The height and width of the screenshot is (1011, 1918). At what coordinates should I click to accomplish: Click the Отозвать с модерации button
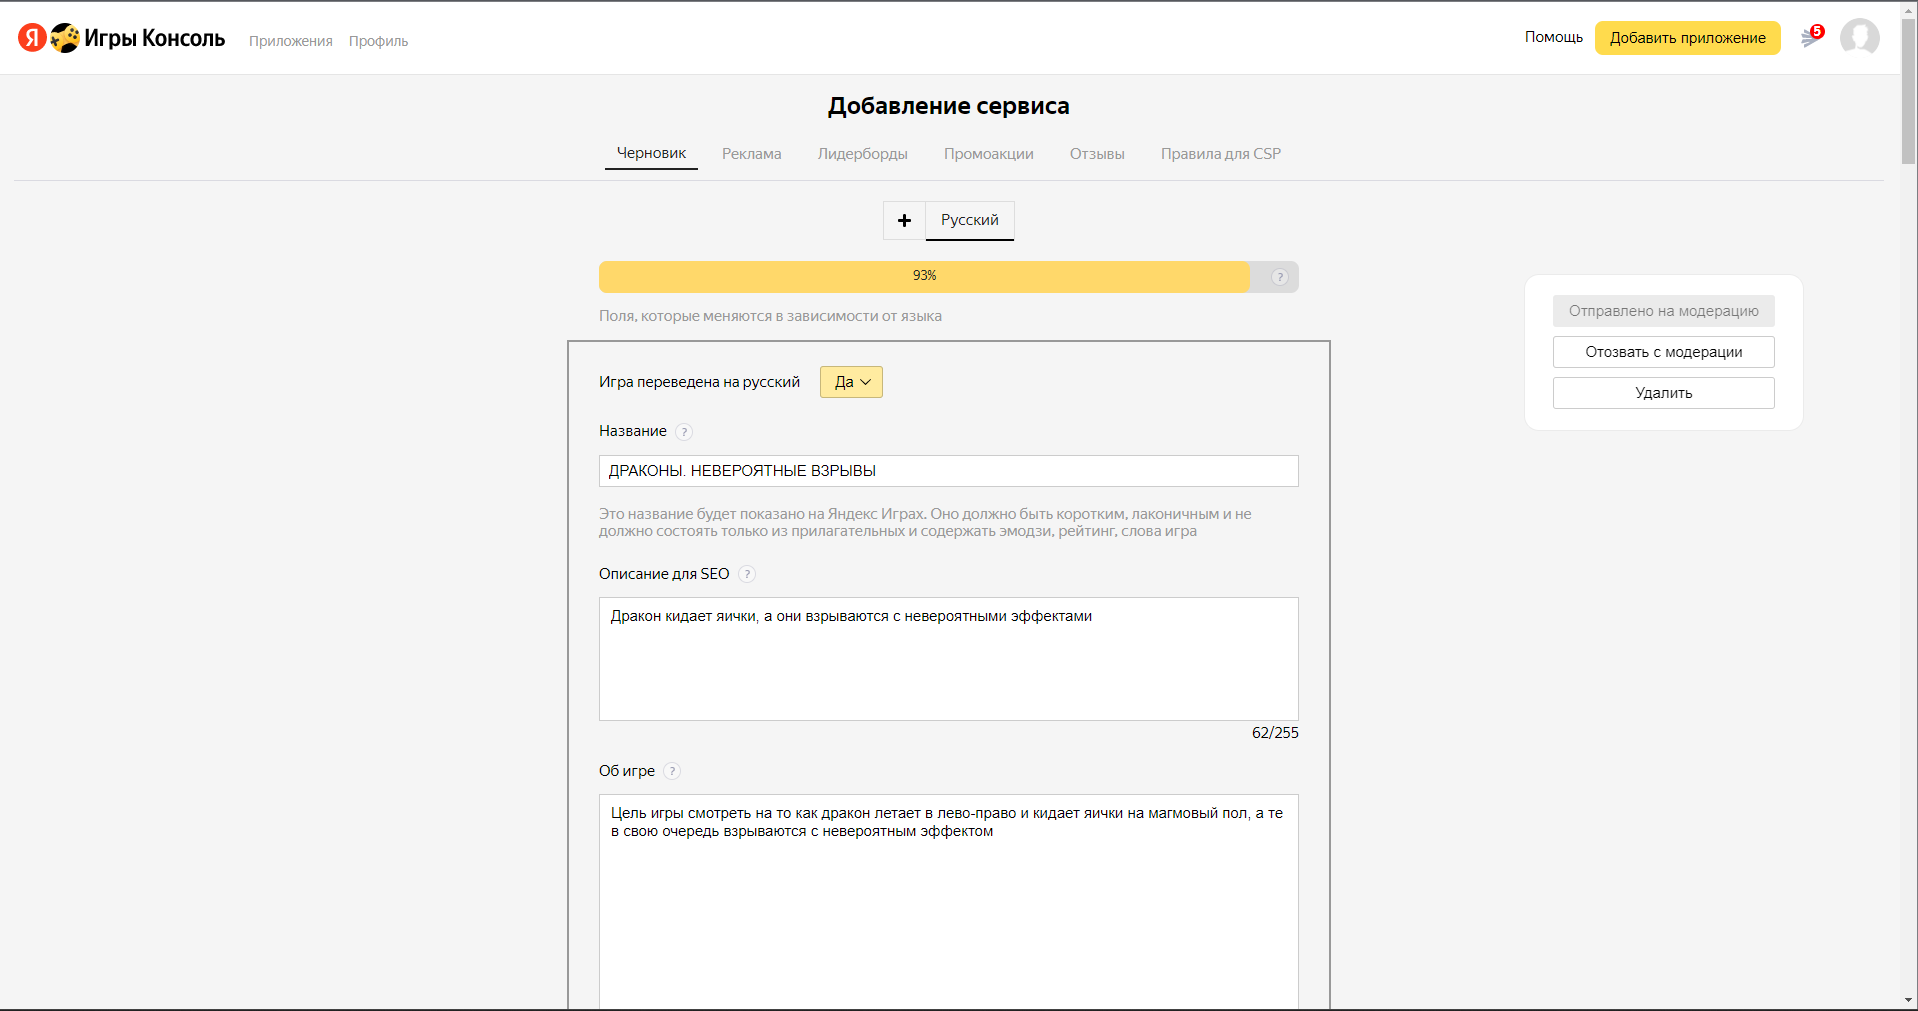point(1663,352)
